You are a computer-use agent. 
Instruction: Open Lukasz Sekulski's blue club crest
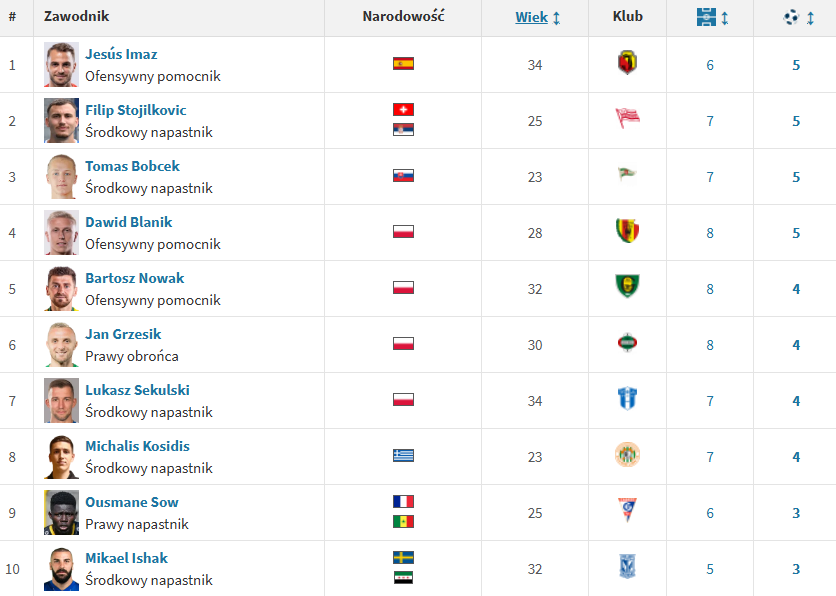tap(628, 398)
